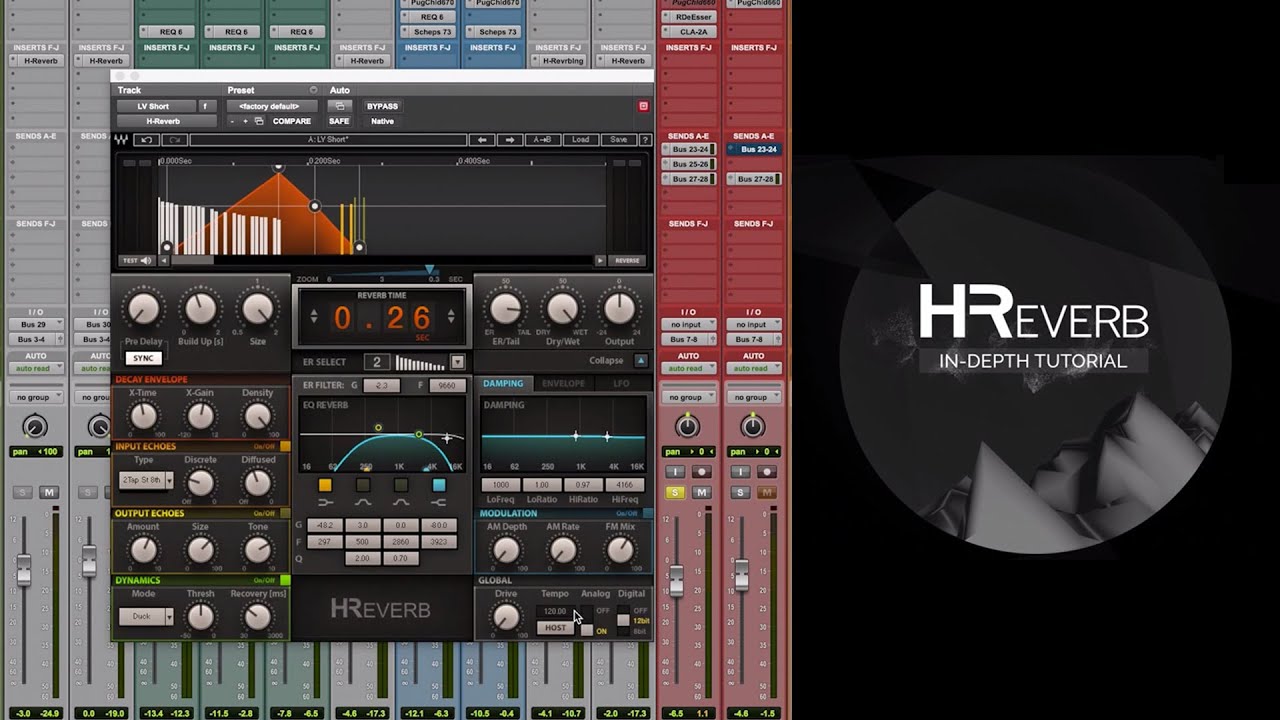The width and height of the screenshot is (1280, 720).
Task: Click the TEST speaker button
Action: tap(137, 261)
